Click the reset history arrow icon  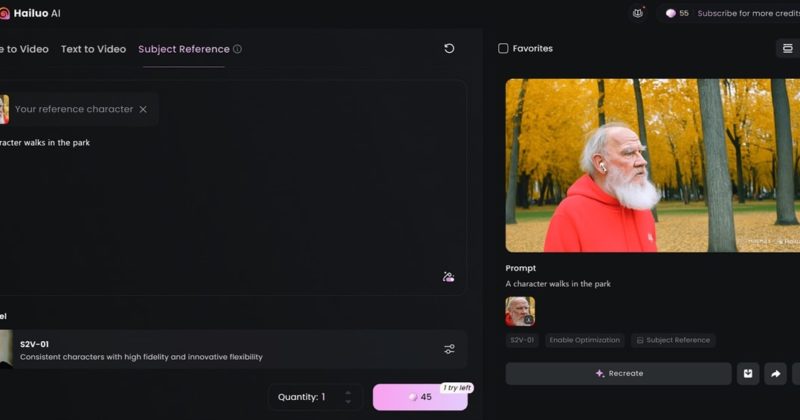coord(449,48)
